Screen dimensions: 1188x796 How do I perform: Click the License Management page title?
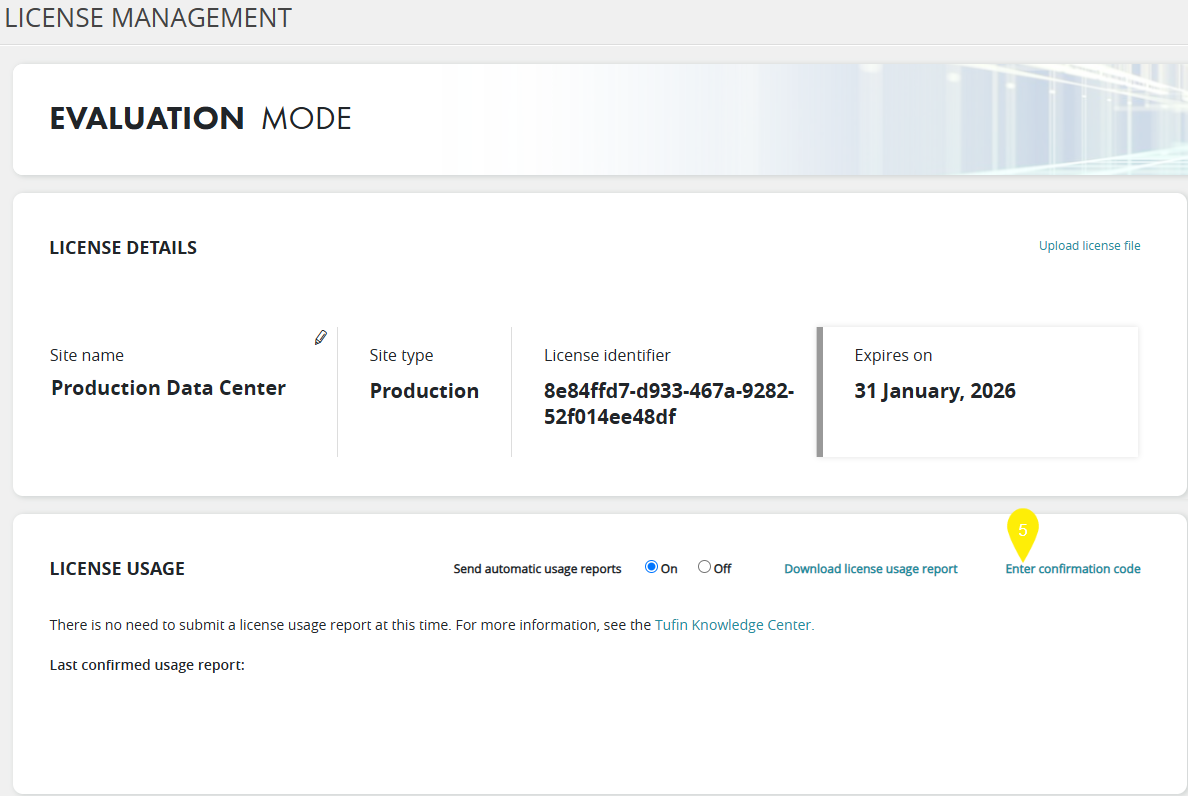(x=148, y=18)
